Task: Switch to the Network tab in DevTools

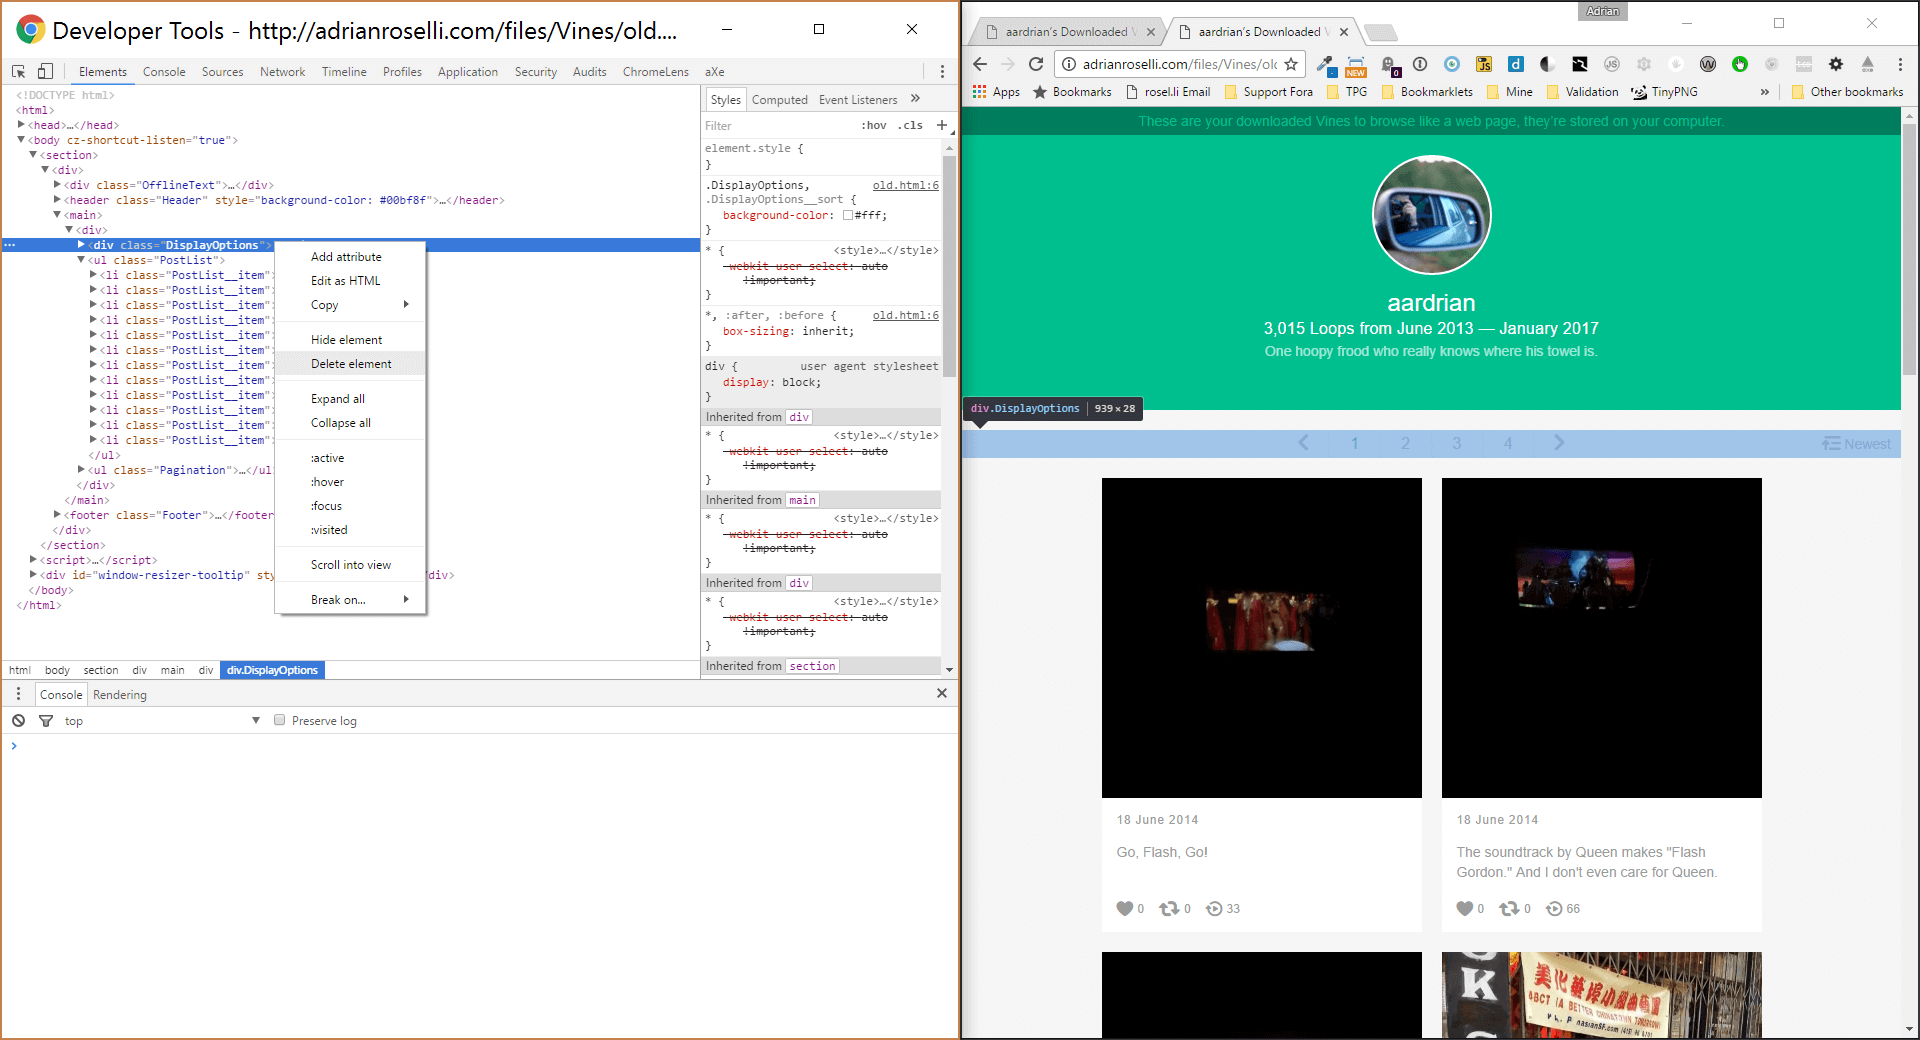Action: click(x=282, y=72)
